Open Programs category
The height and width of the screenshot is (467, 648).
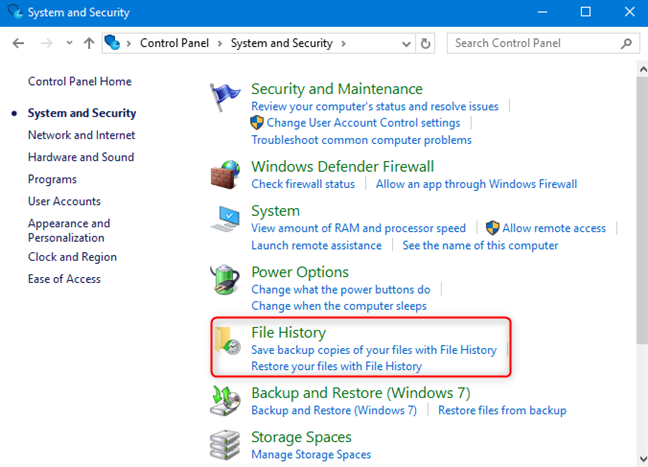point(52,179)
